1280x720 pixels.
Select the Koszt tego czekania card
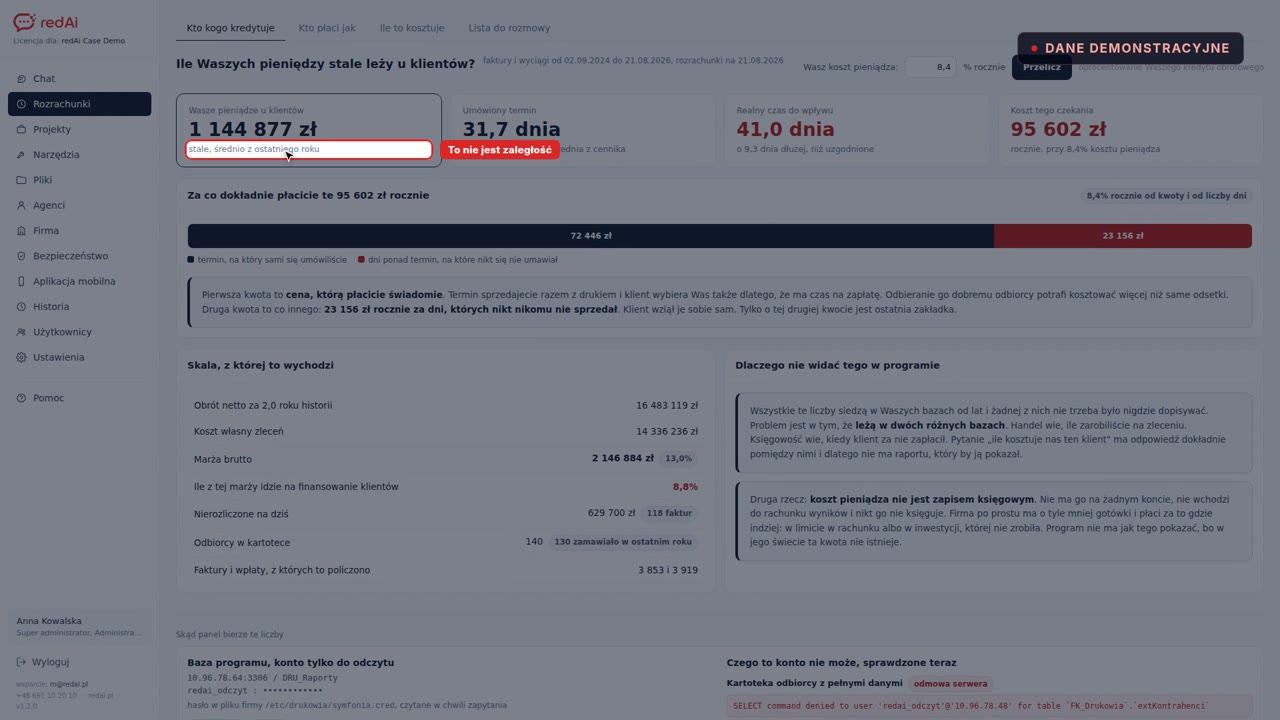click(x=1131, y=130)
